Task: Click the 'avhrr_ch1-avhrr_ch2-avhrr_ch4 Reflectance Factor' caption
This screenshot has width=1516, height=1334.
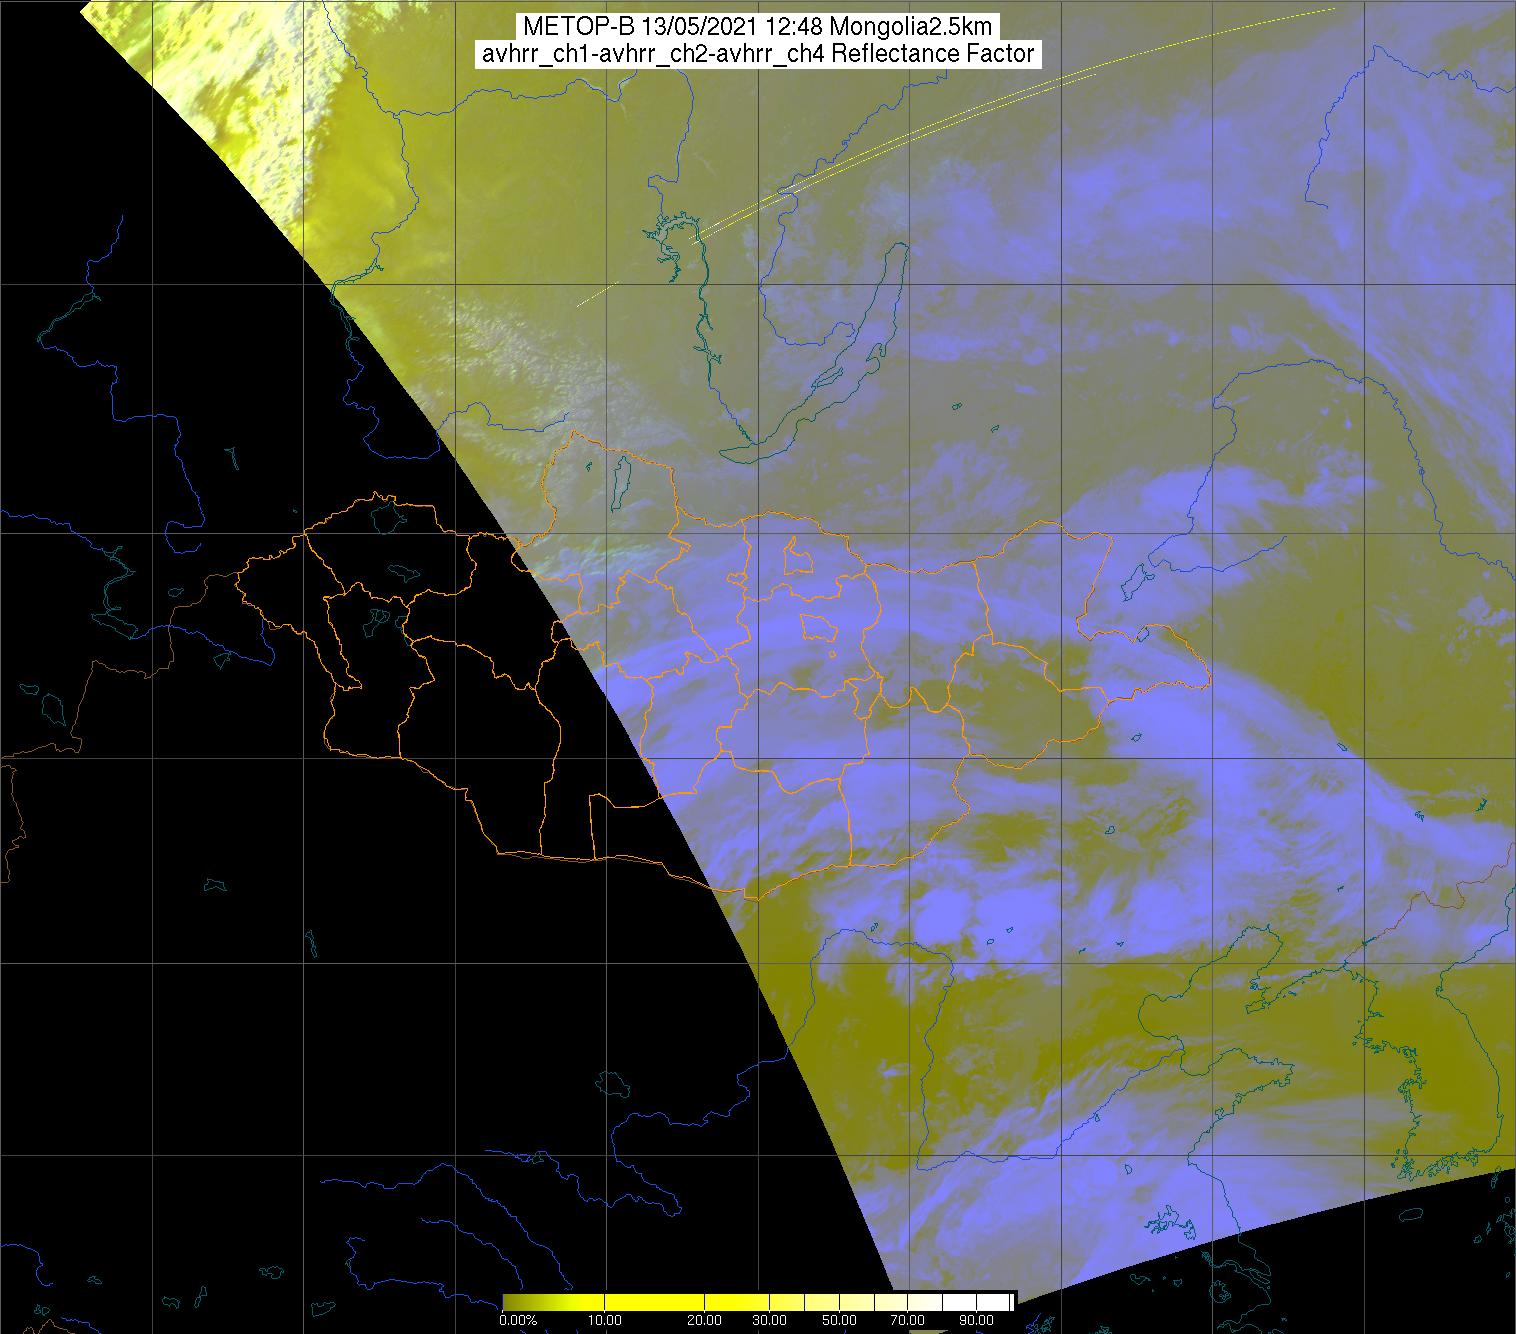Action: click(757, 54)
